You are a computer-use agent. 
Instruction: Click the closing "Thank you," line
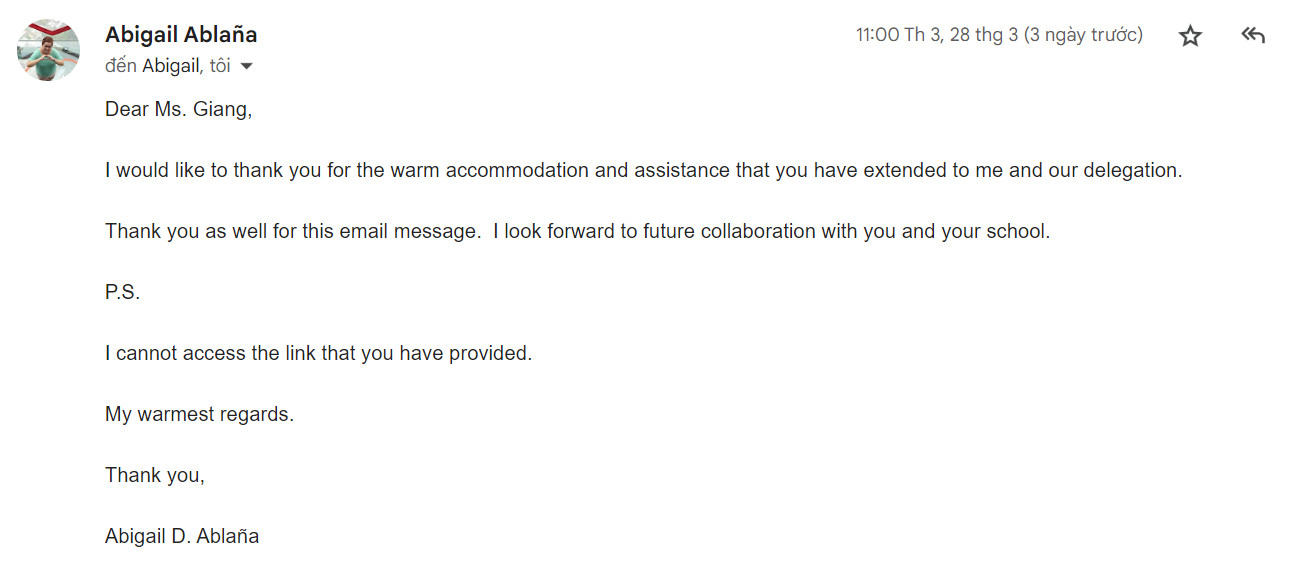154,475
